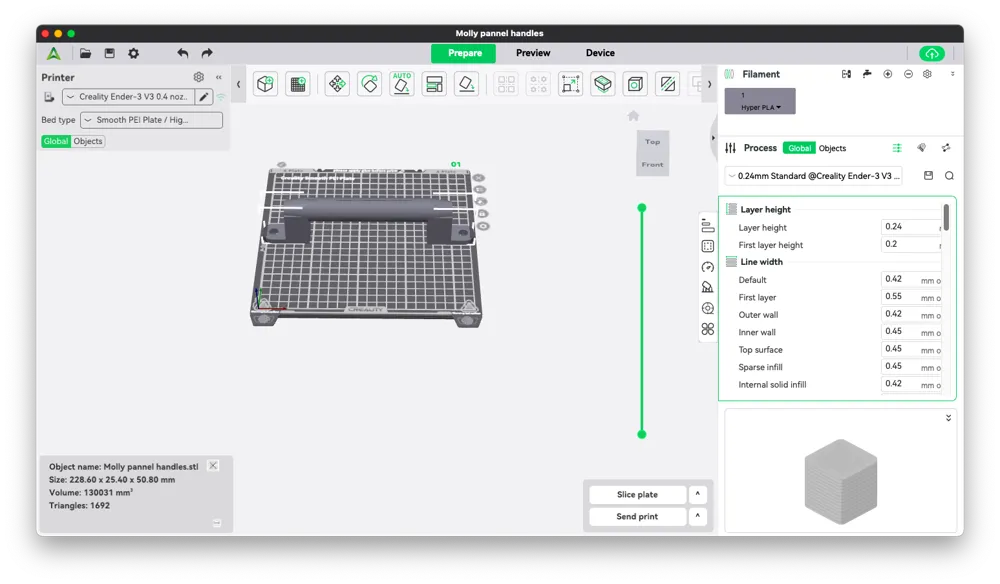1000x584 pixels.
Task: Click the Send print button
Action: point(637,516)
